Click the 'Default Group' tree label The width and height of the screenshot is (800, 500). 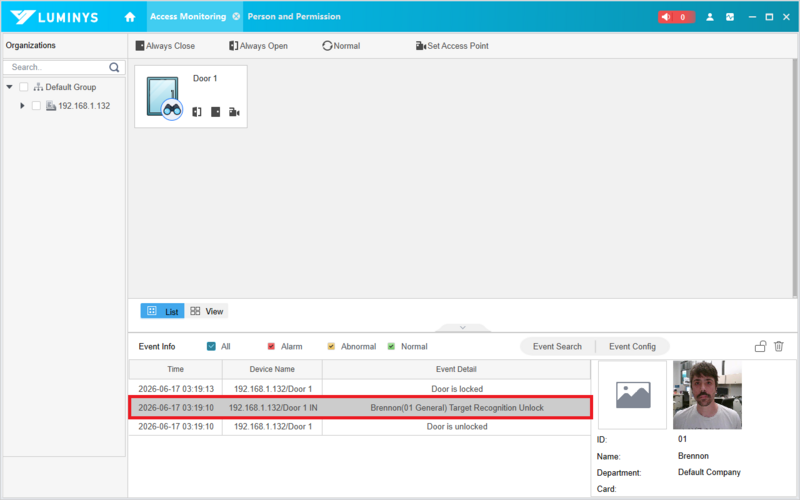point(70,87)
